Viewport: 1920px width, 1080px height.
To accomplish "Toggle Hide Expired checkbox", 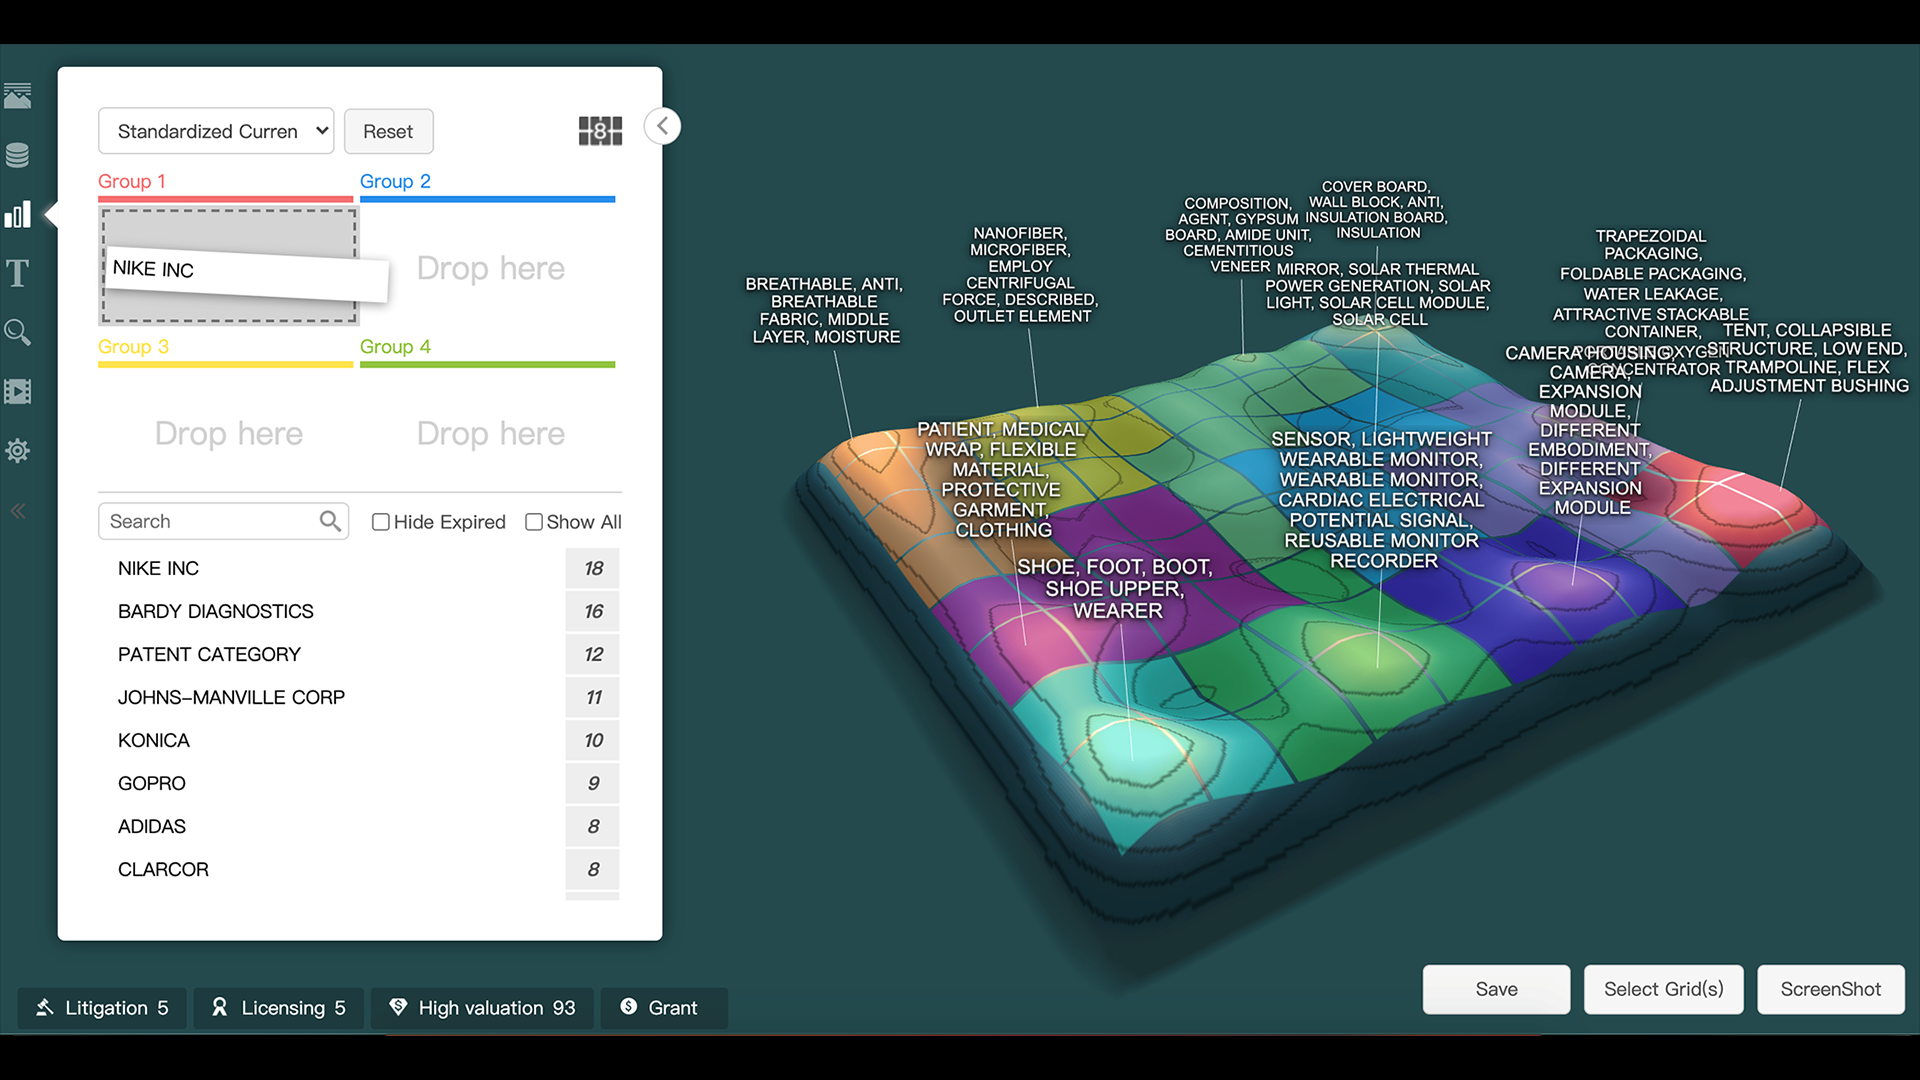I will (381, 521).
